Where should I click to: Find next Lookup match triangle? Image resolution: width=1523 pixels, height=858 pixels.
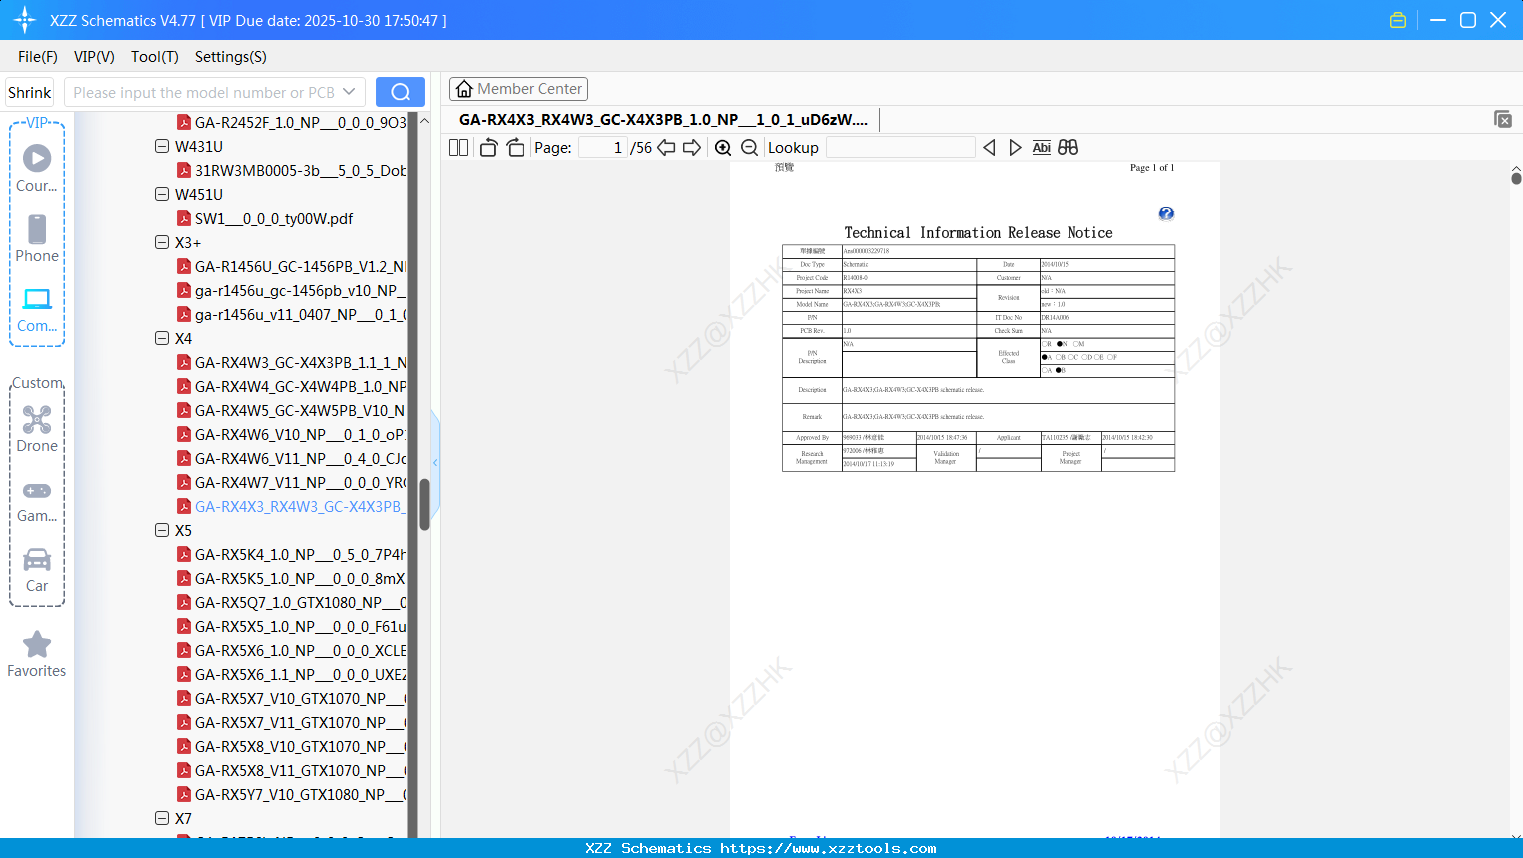(x=1015, y=147)
